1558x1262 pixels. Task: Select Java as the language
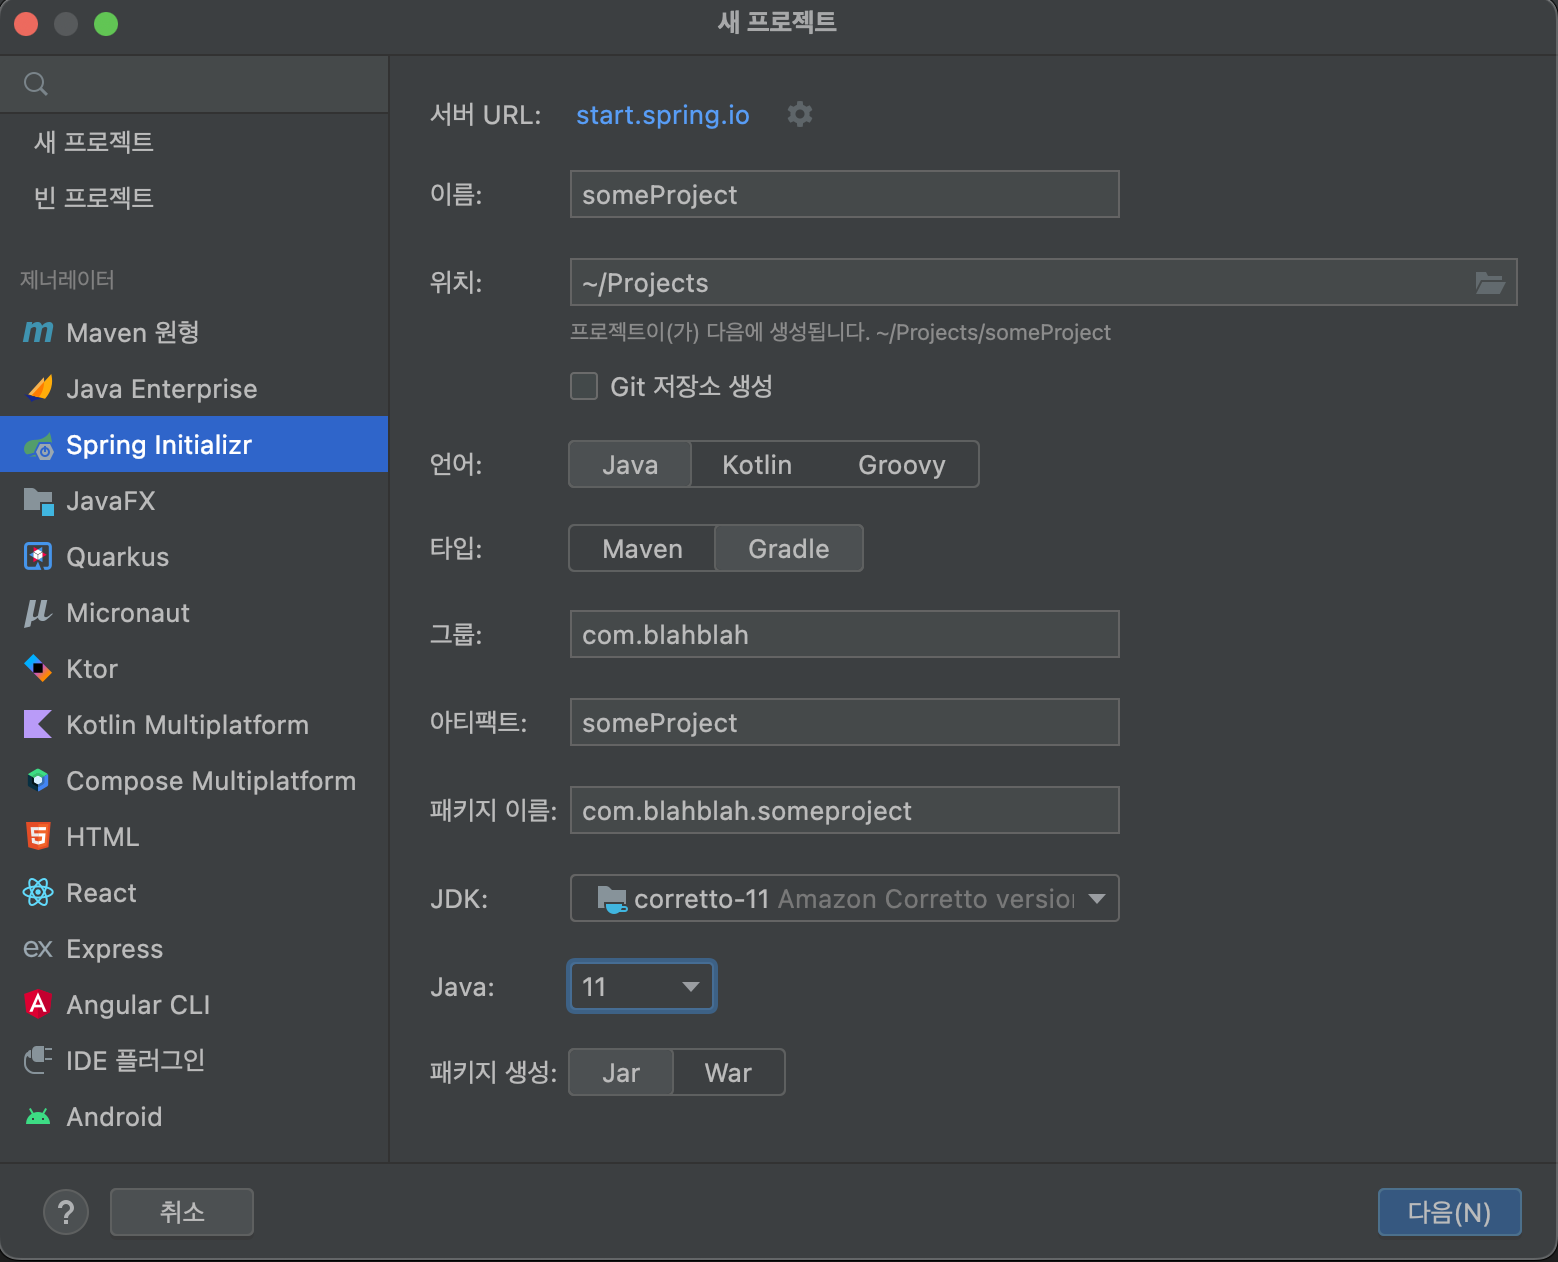pos(630,465)
